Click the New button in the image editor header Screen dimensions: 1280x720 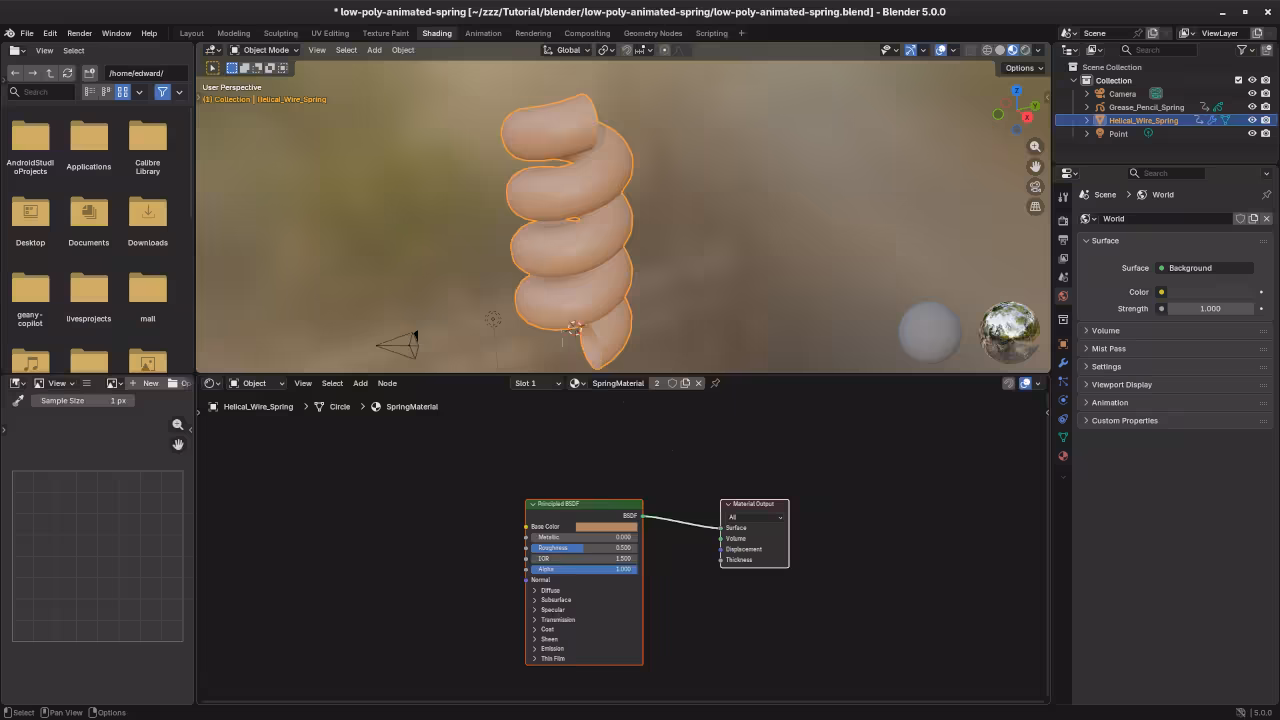click(x=150, y=383)
